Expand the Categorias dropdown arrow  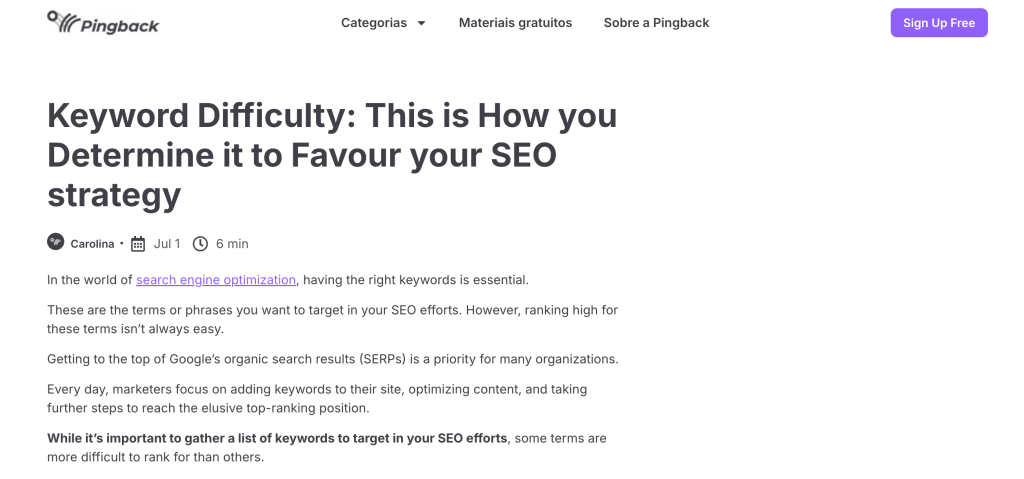pos(421,23)
